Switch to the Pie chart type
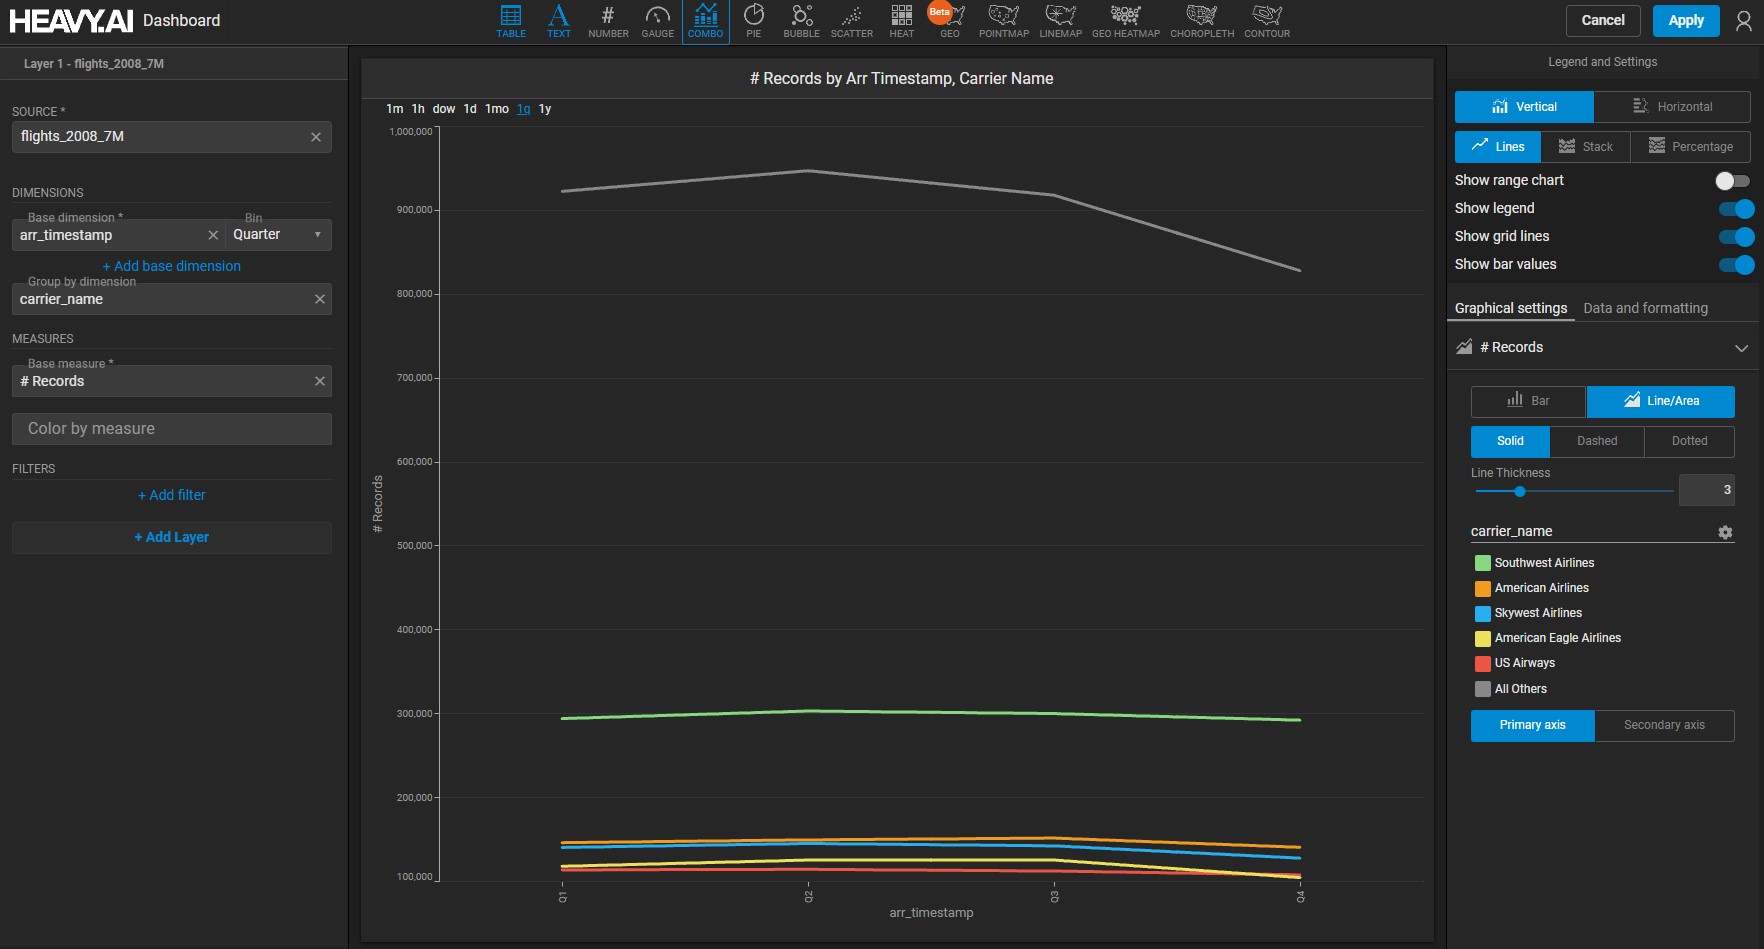The image size is (1764, 949). click(753, 21)
